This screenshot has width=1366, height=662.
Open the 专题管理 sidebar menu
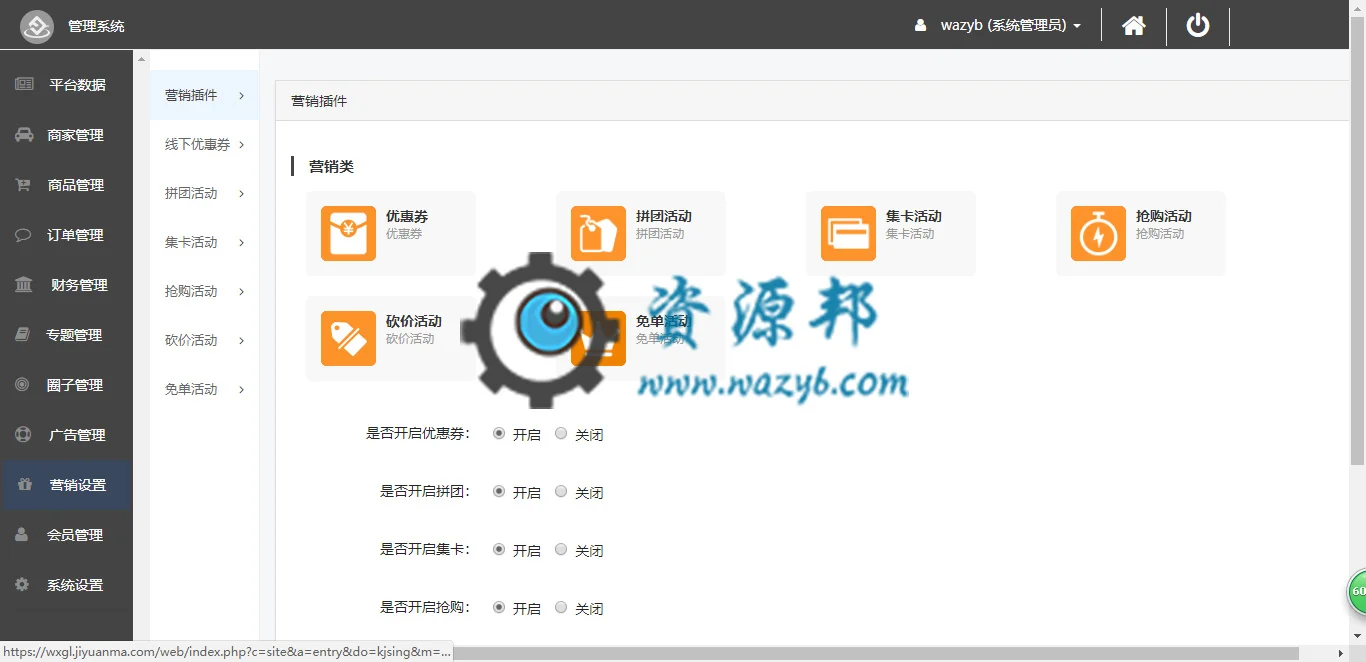(66, 335)
